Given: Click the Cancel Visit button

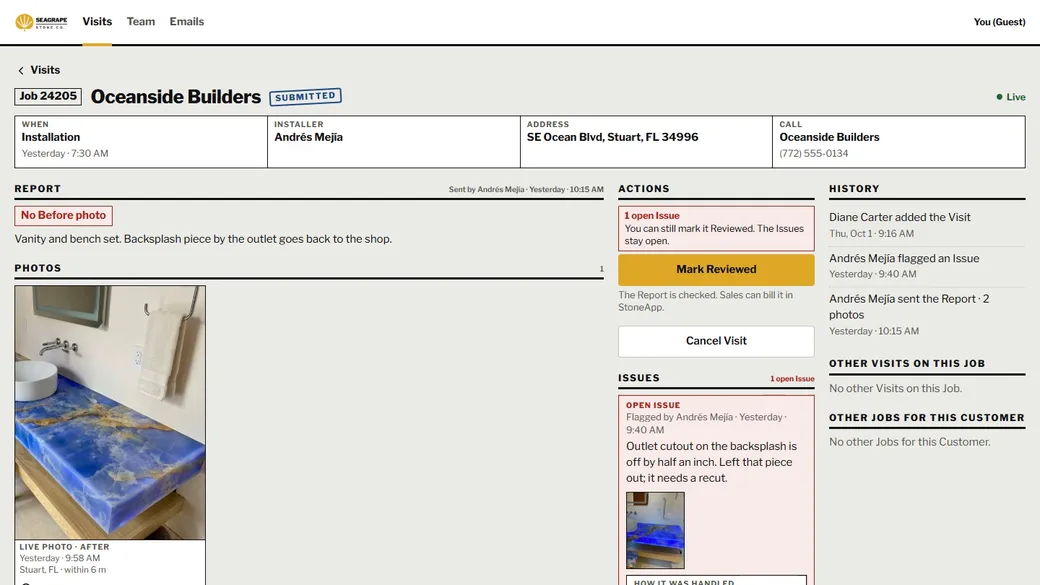Looking at the screenshot, I should click(716, 341).
